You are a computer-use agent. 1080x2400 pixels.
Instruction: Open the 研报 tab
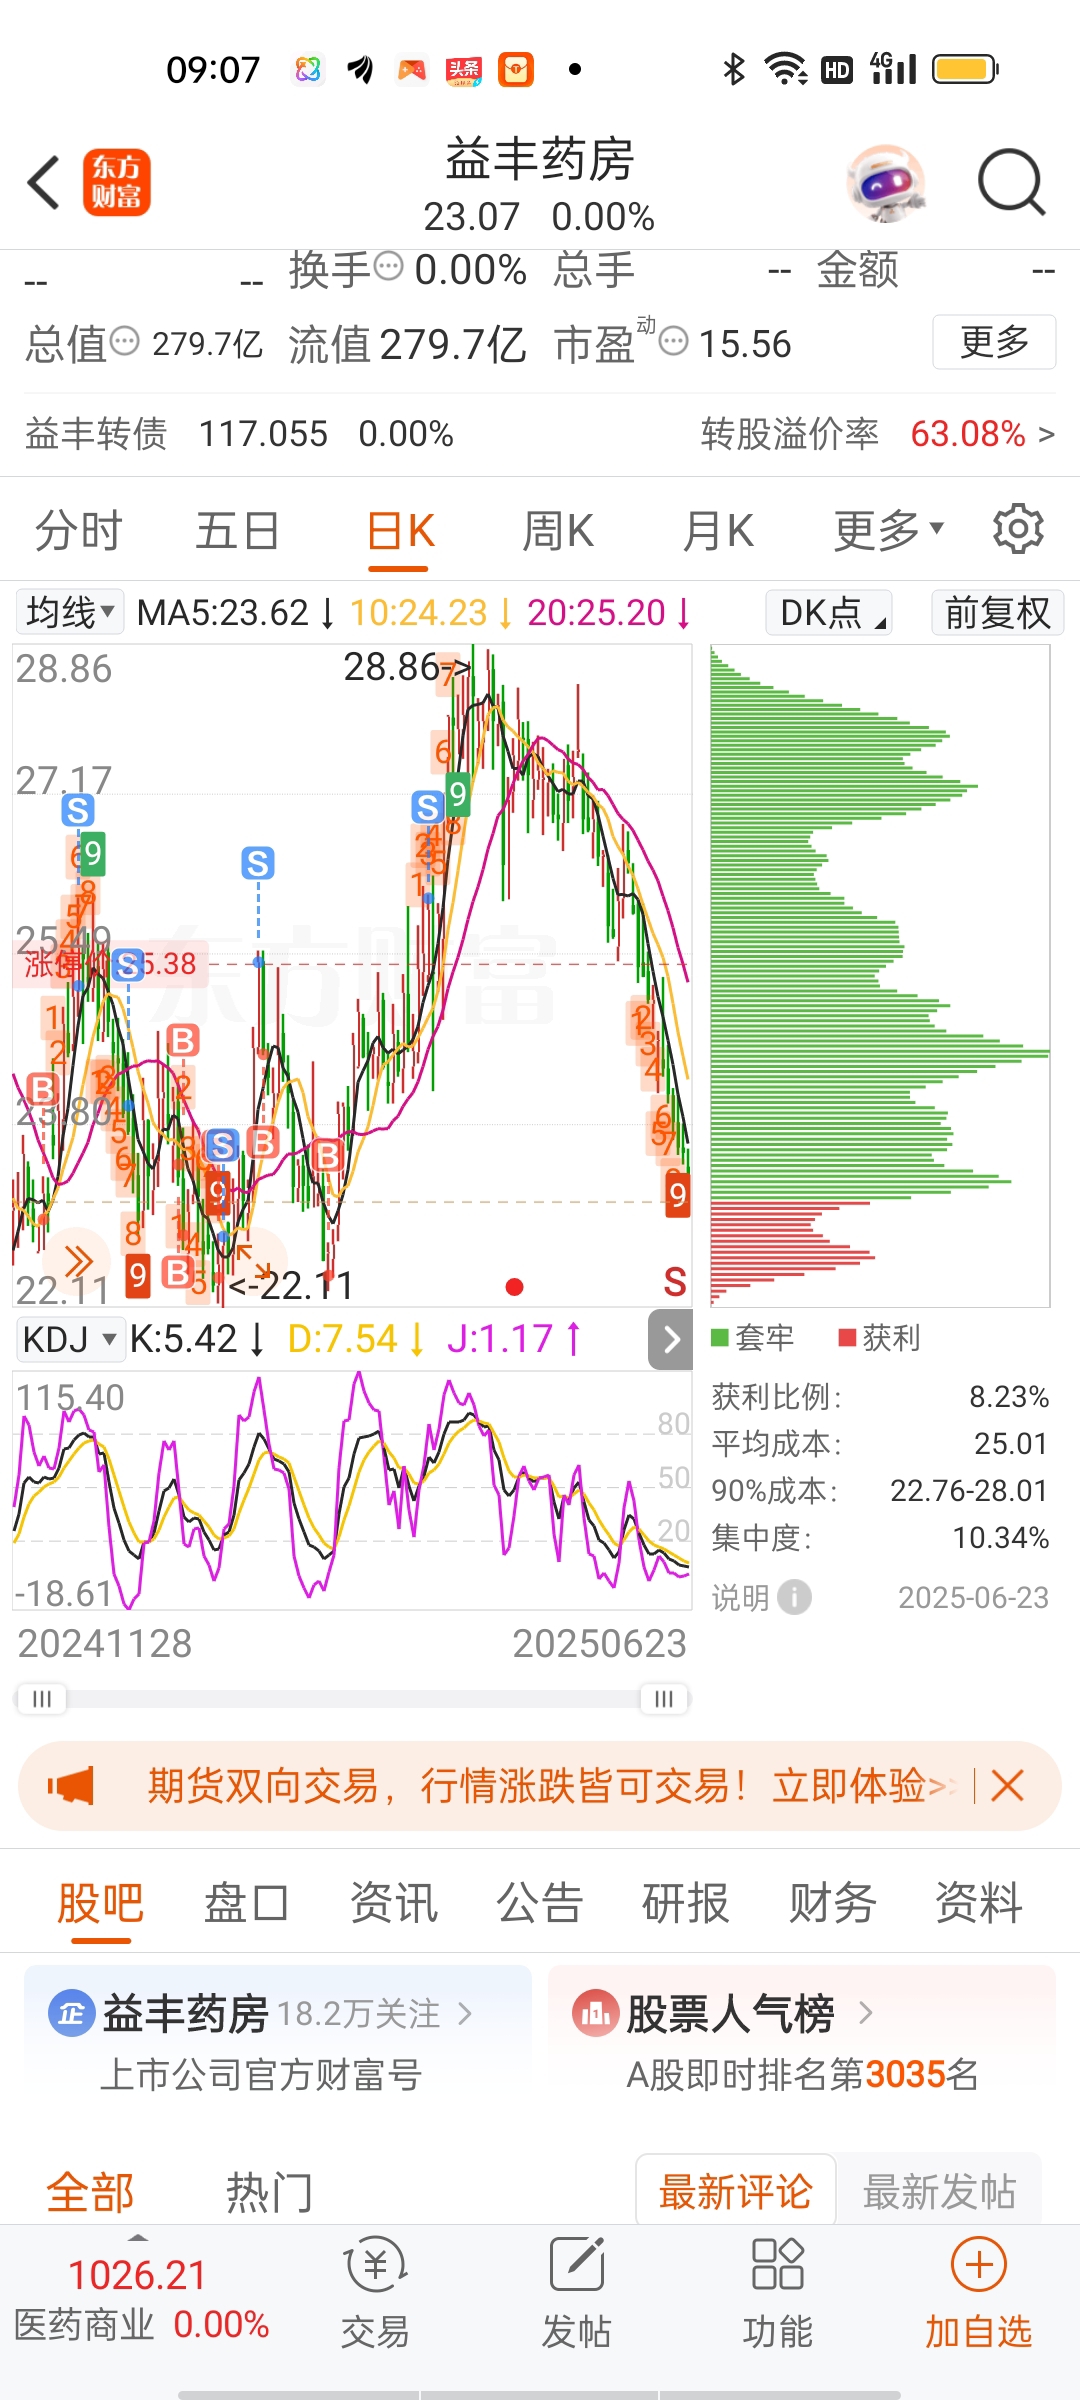pyautogui.click(x=685, y=1902)
